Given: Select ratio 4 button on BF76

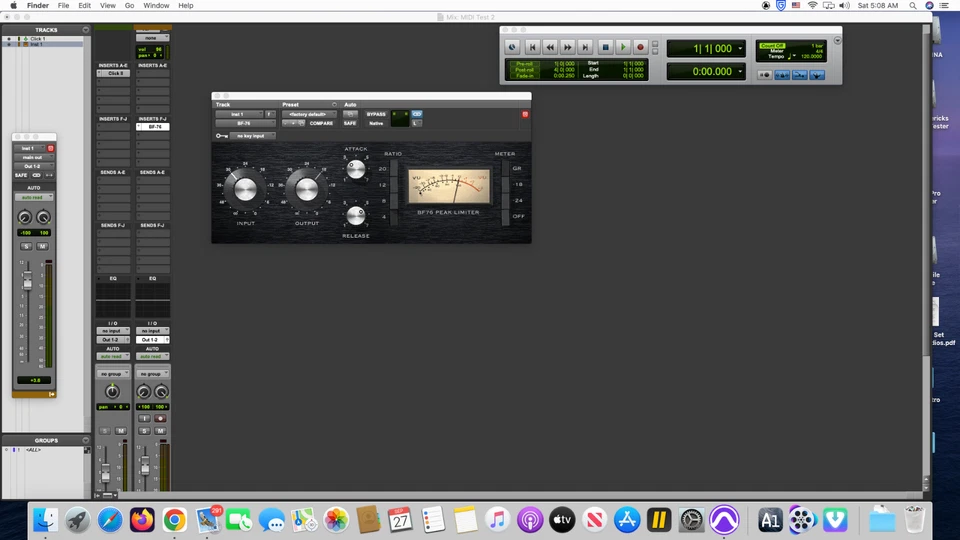Looking at the screenshot, I should click(394, 216).
